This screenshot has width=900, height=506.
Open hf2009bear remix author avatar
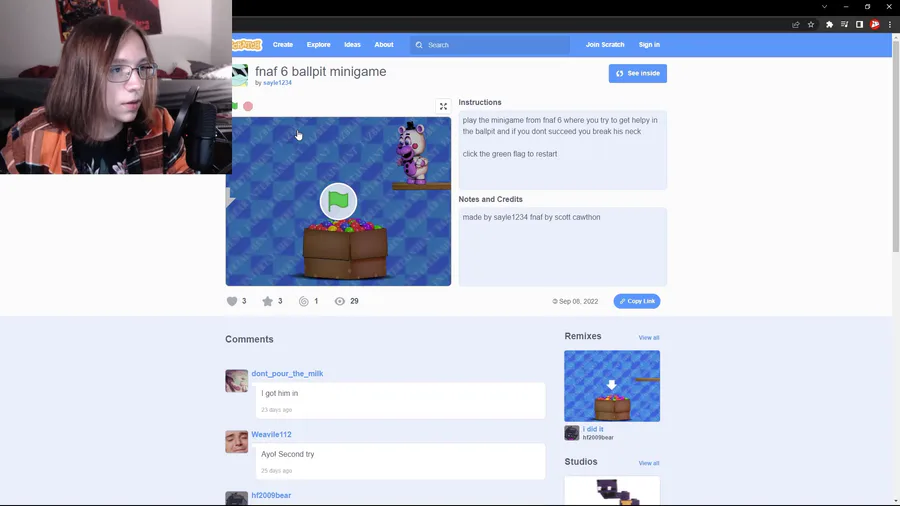pyautogui.click(x=572, y=433)
